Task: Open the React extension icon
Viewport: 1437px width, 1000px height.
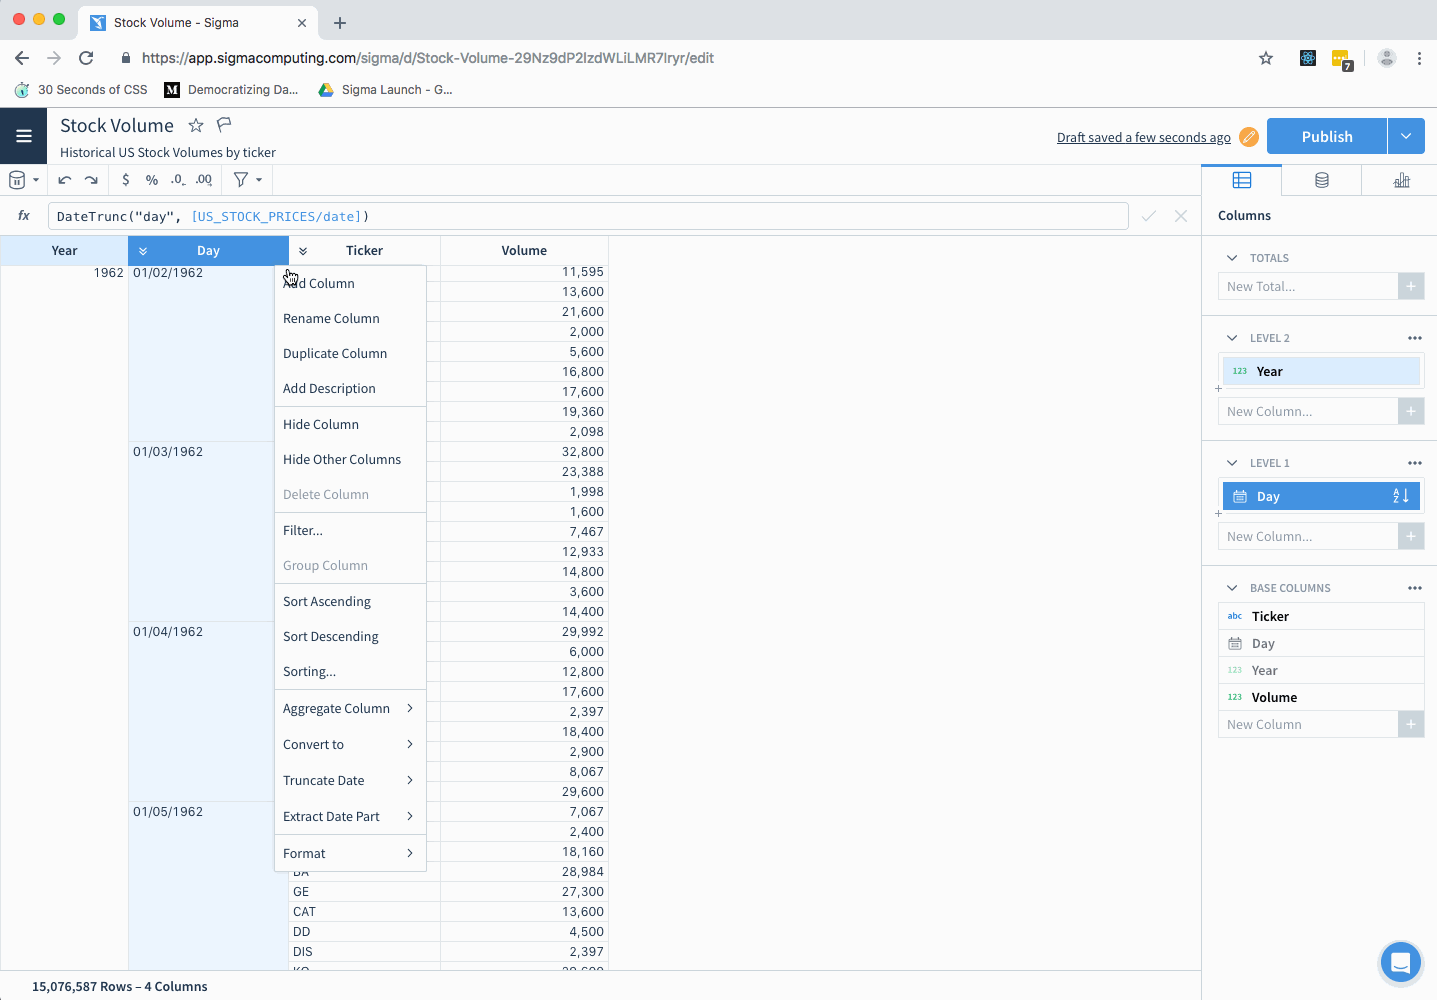Action: 1308,58
